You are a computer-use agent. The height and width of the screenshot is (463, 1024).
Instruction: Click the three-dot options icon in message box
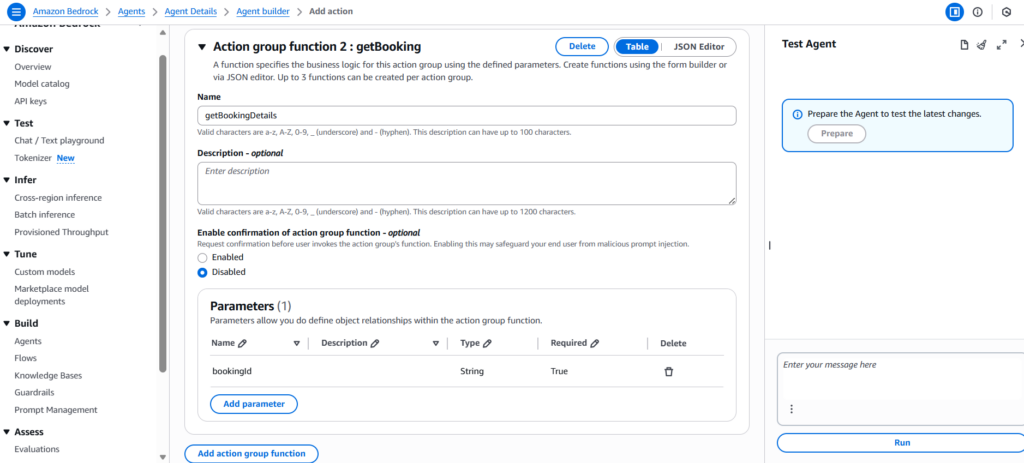point(792,409)
